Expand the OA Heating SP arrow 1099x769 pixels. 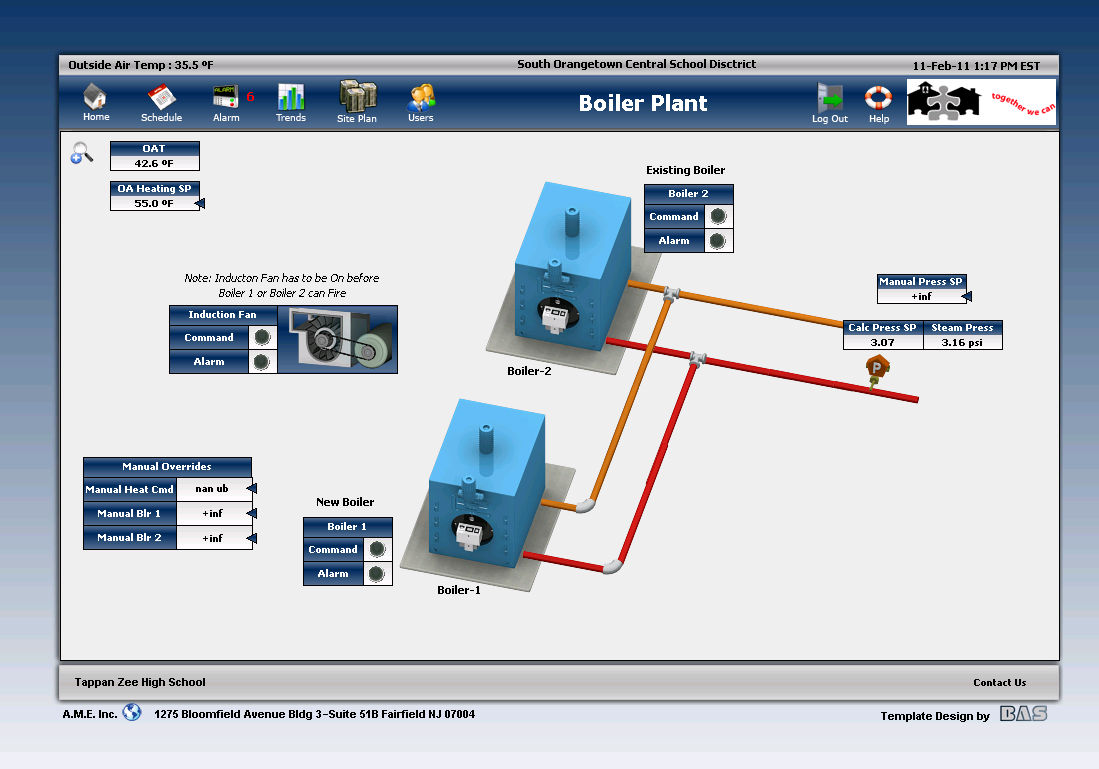pos(200,204)
